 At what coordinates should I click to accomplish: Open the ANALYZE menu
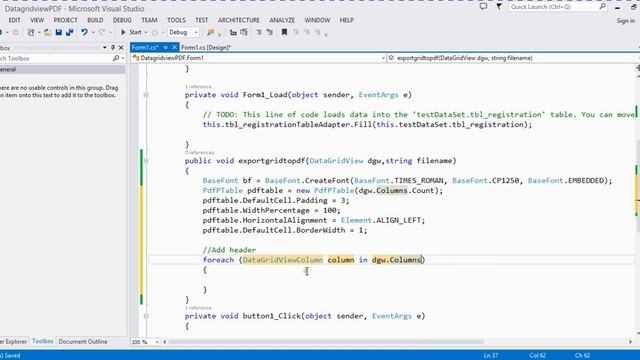(x=282, y=20)
